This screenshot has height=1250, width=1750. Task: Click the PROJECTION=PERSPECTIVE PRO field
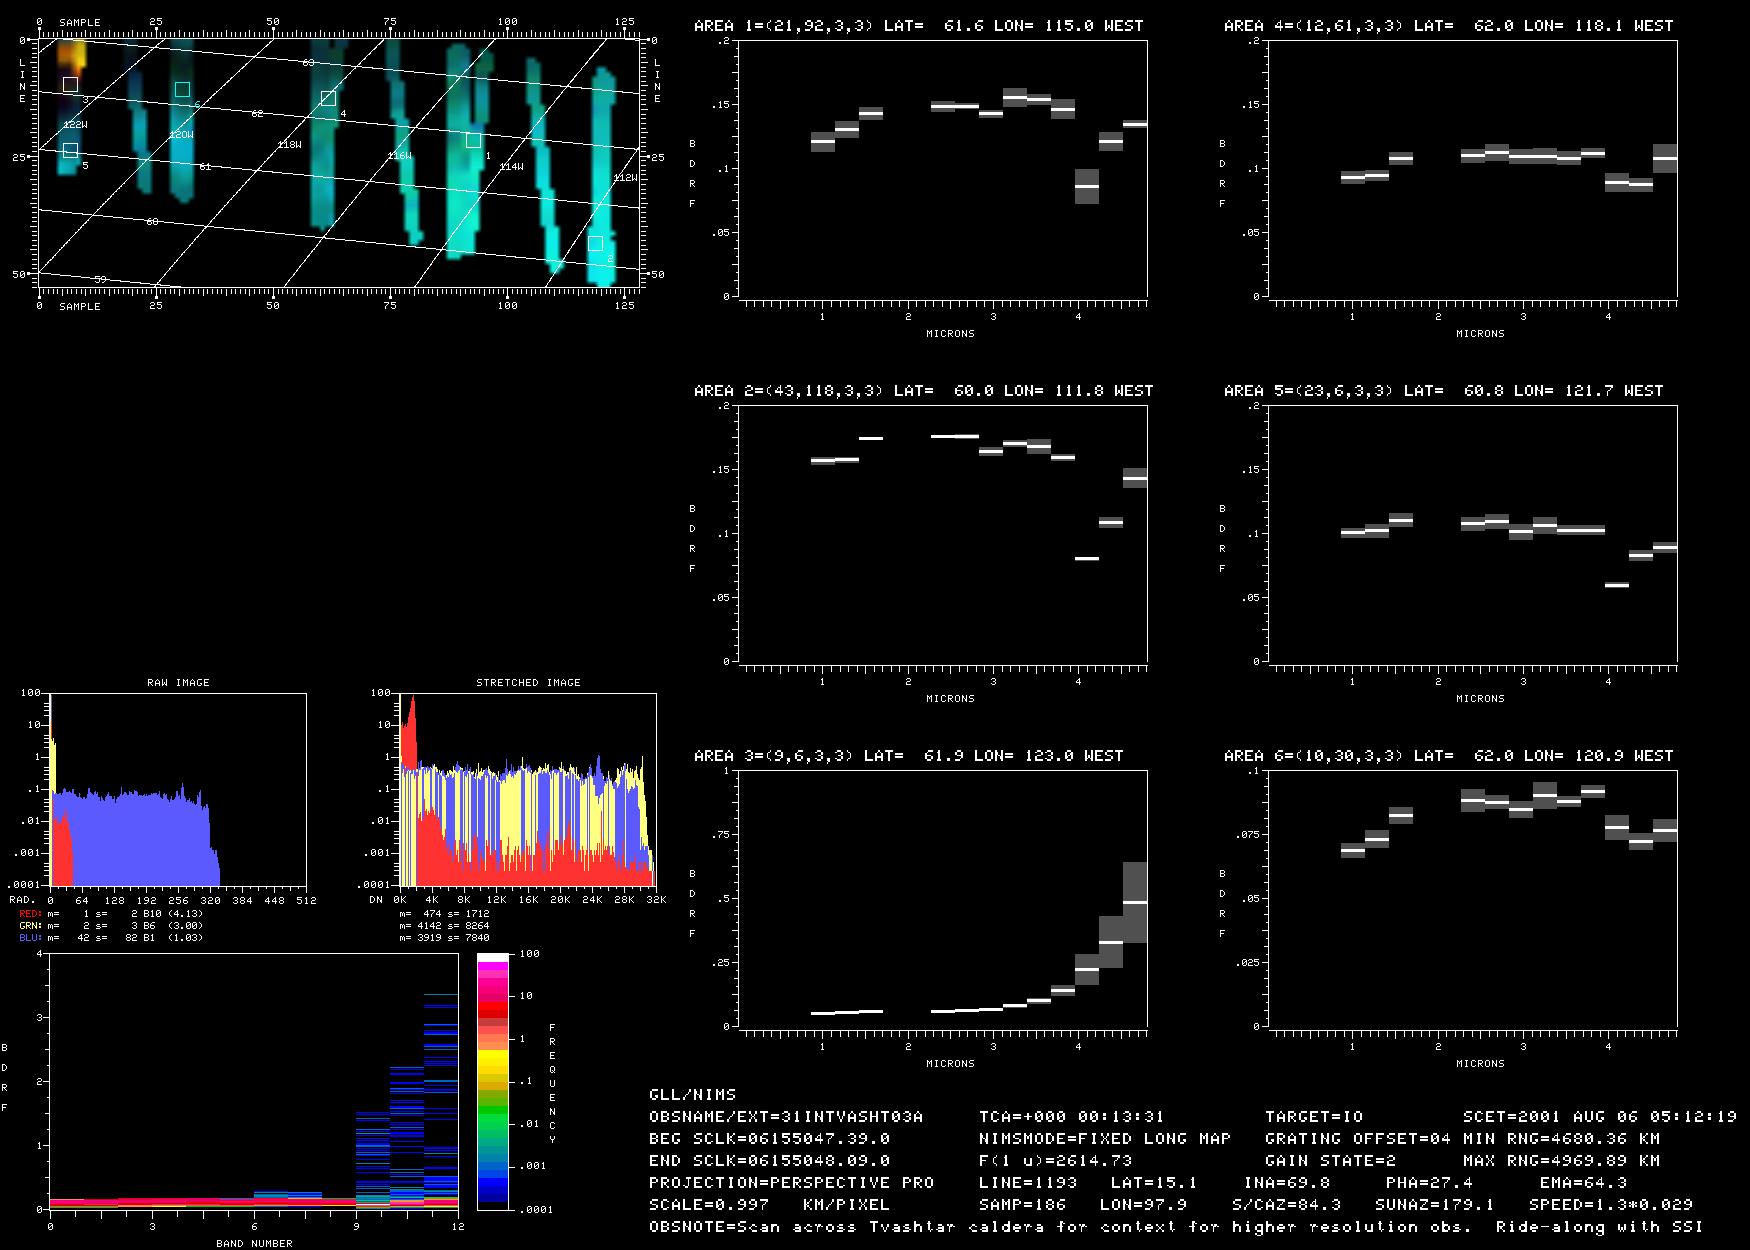tap(792, 1183)
